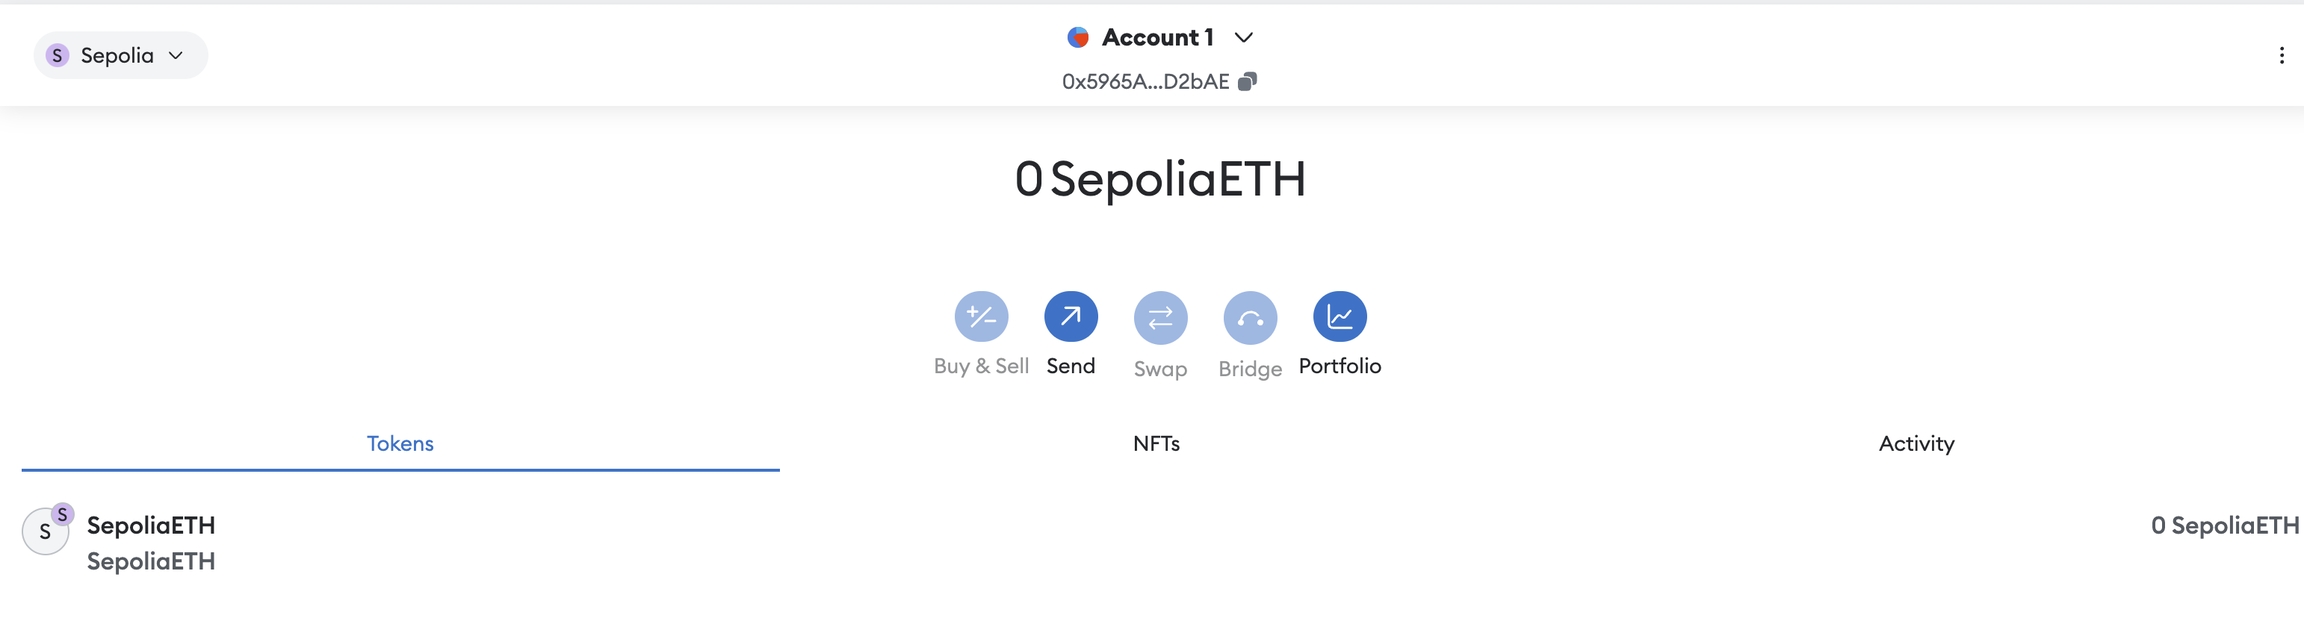This screenshot has height=621, width=2304.
Task: Copy the wallet address using the copy icon
Action: (x=1247, y=81)
